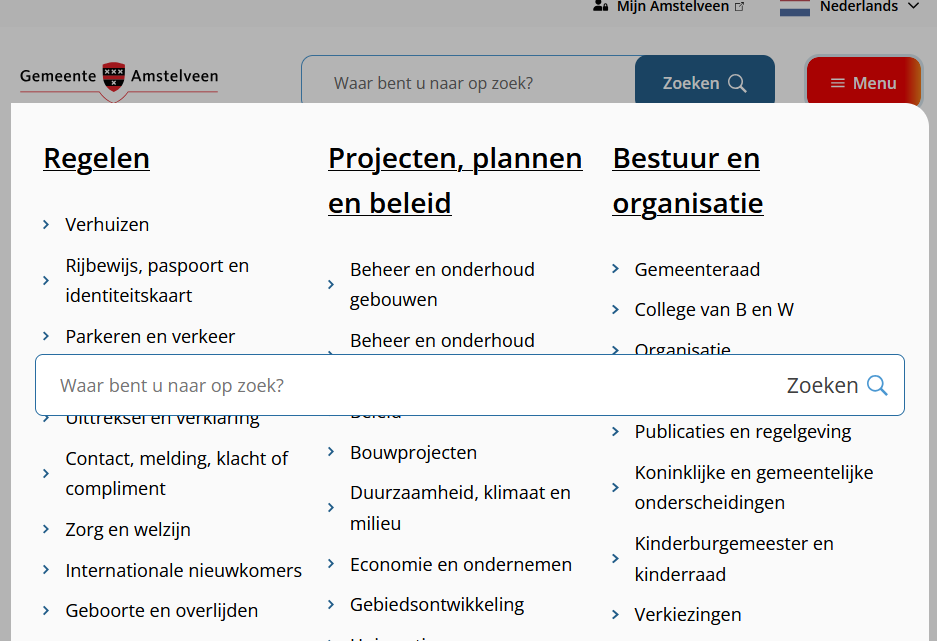The height and width of the screenshot is (641, 937).
Task: Open Kinderburgemeester en kinderraad
Action: pyautogui.click(x=734, y=559)
